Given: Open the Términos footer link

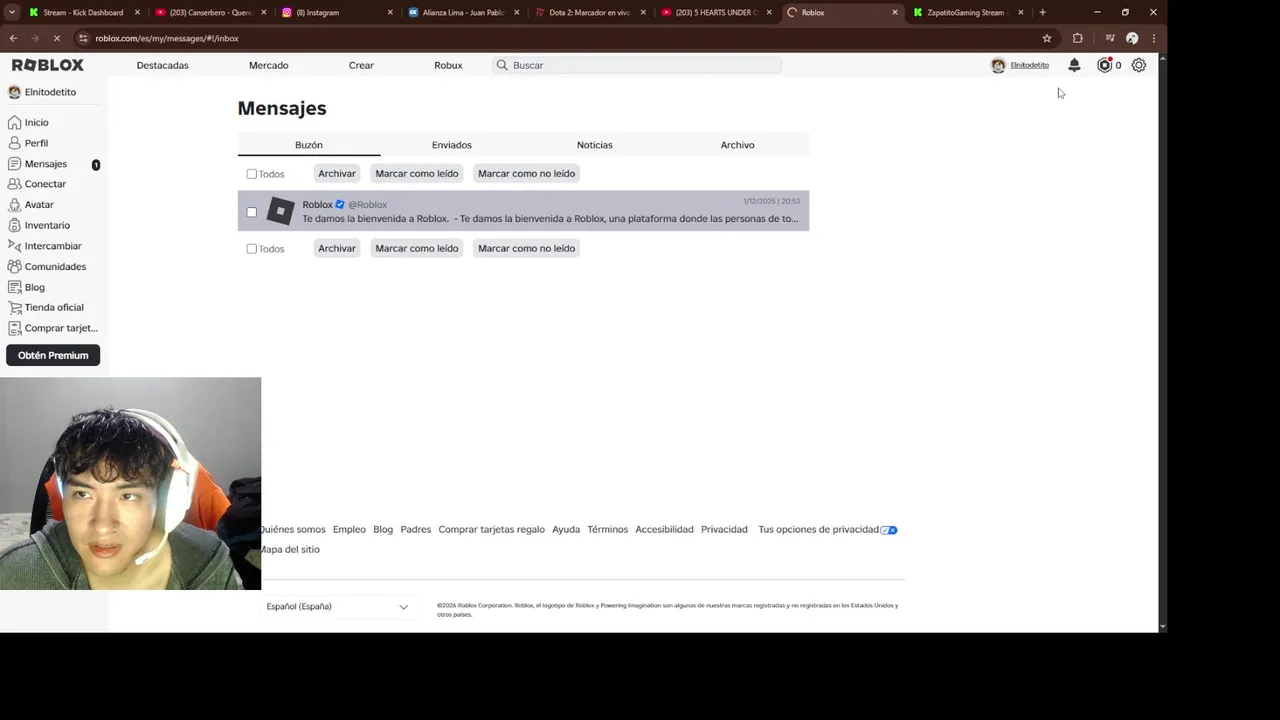Looking at the screenshot, I should pyautogui.click(x=607, y=529).
